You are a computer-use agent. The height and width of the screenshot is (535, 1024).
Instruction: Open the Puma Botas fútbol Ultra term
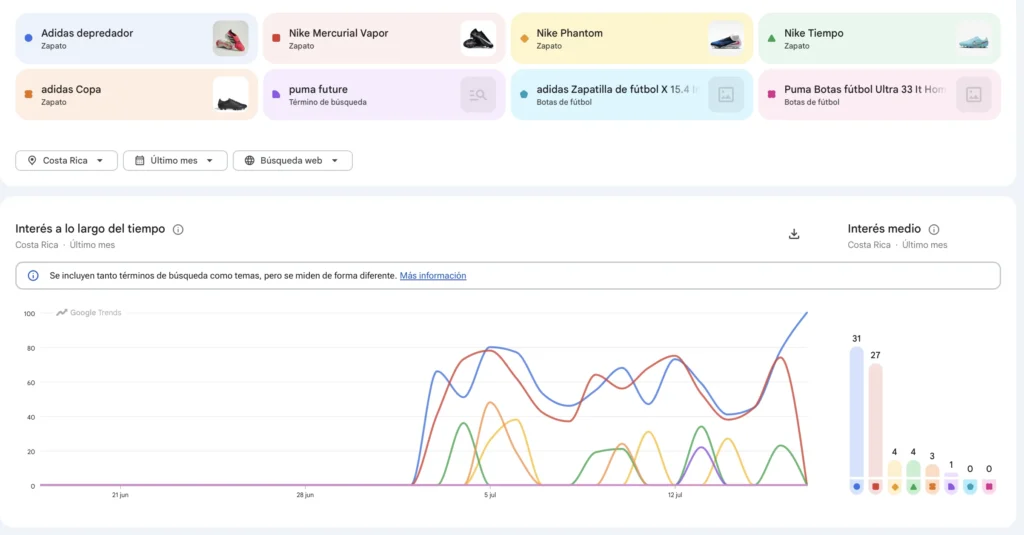click(x=879, y=95)
